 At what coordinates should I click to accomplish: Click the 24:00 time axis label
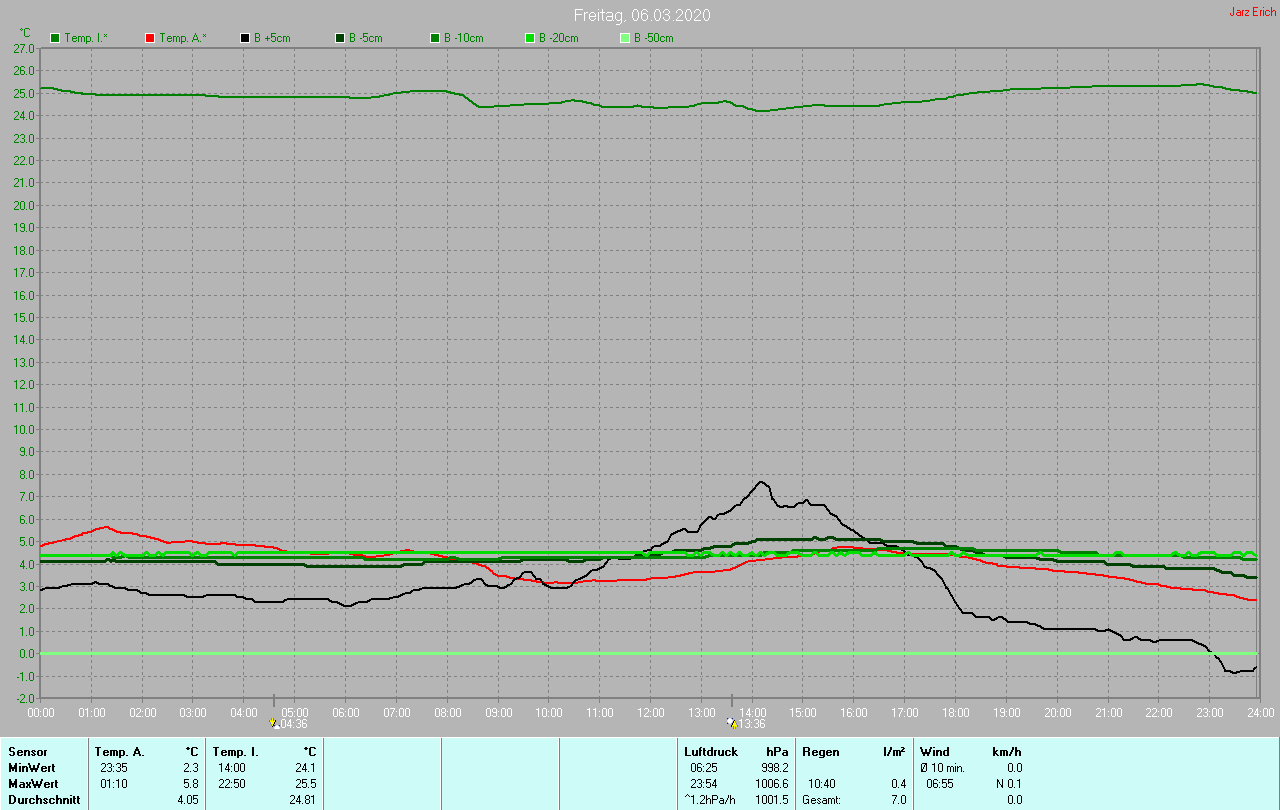[1259, 712]
